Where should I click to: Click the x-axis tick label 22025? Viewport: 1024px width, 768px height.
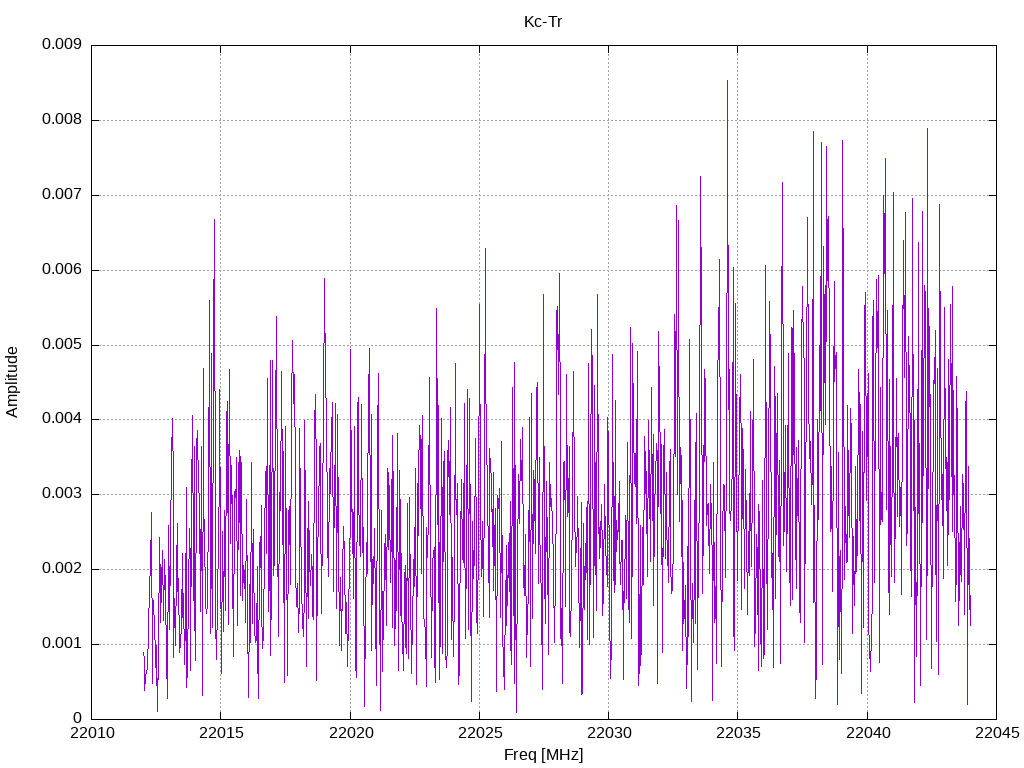point(480,733)
